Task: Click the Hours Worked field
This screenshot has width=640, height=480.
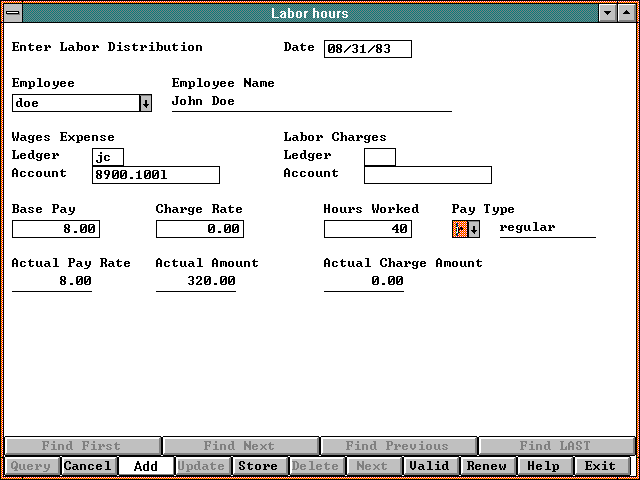Action: pos(367,229)
